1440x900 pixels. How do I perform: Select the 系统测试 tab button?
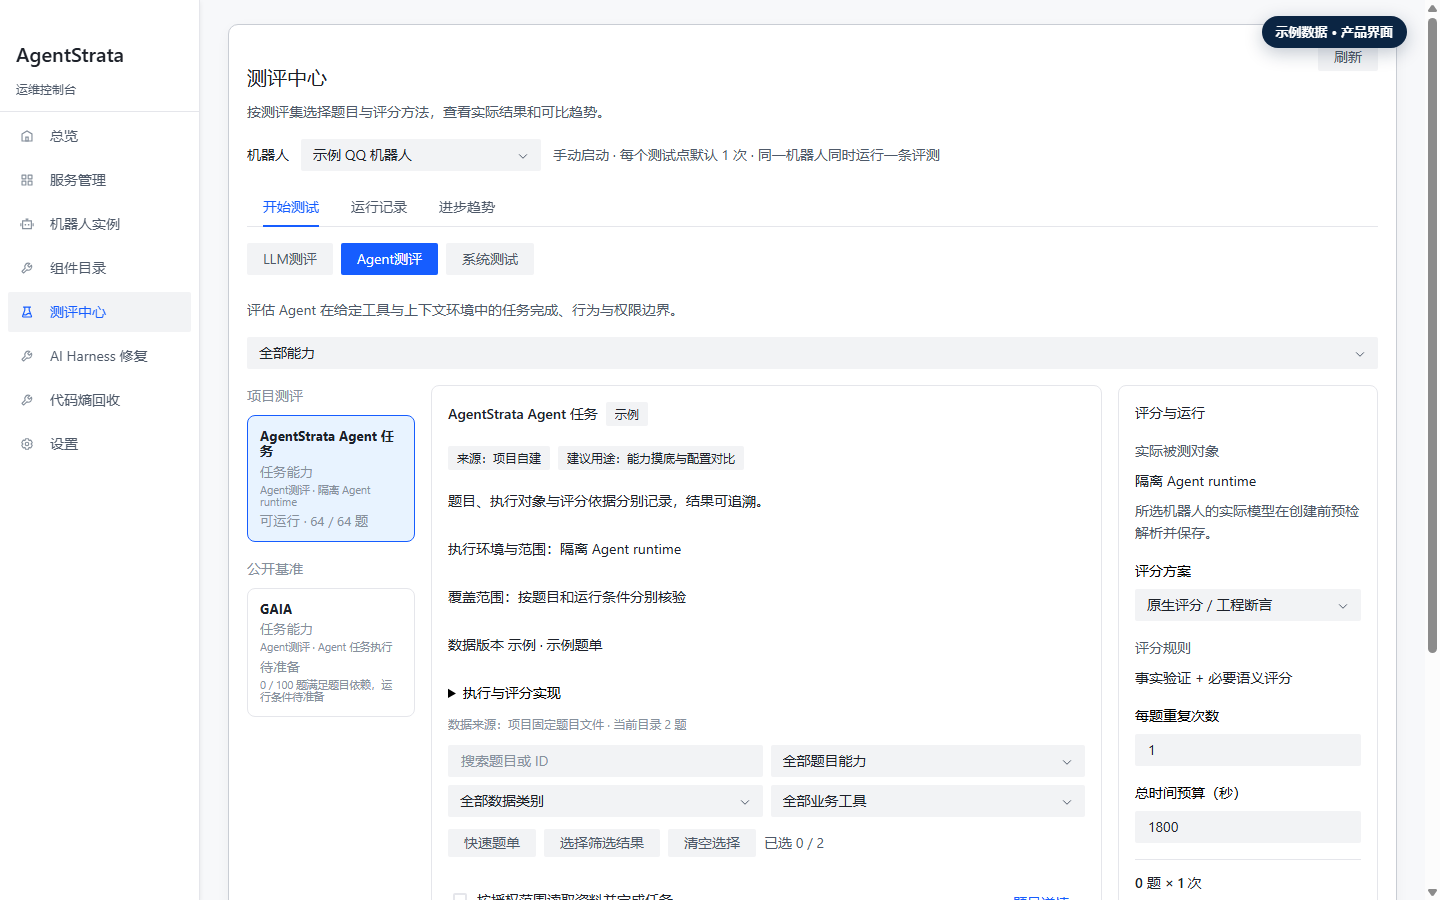[490, 259]
